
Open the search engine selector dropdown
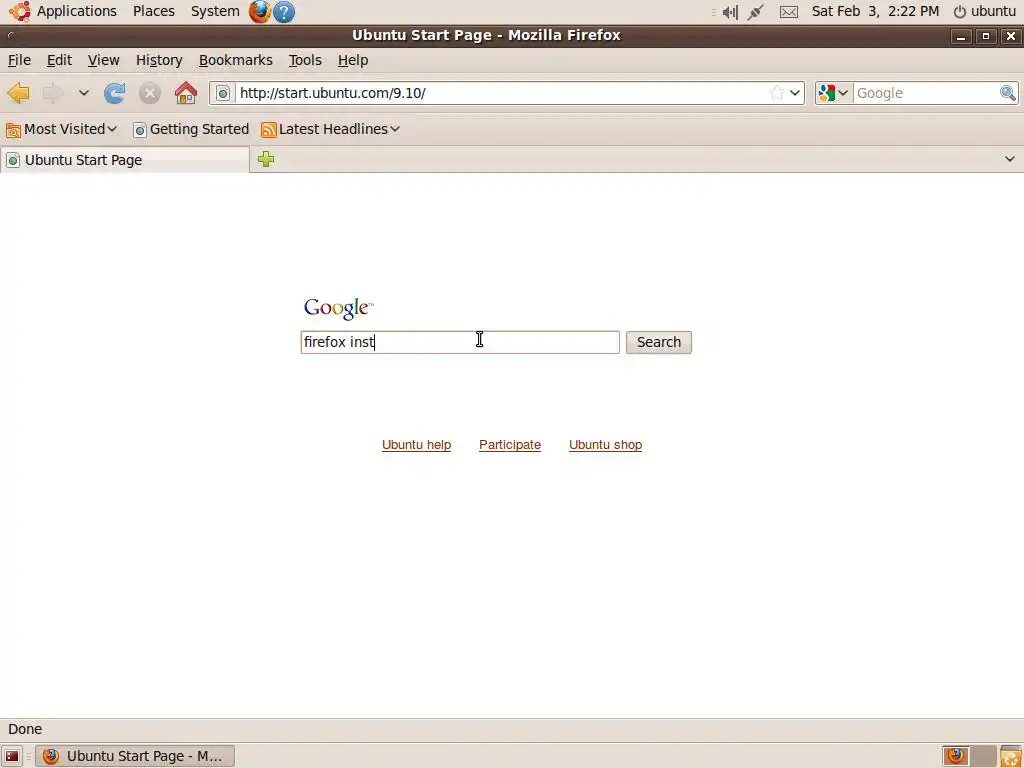tap(834, 93)
